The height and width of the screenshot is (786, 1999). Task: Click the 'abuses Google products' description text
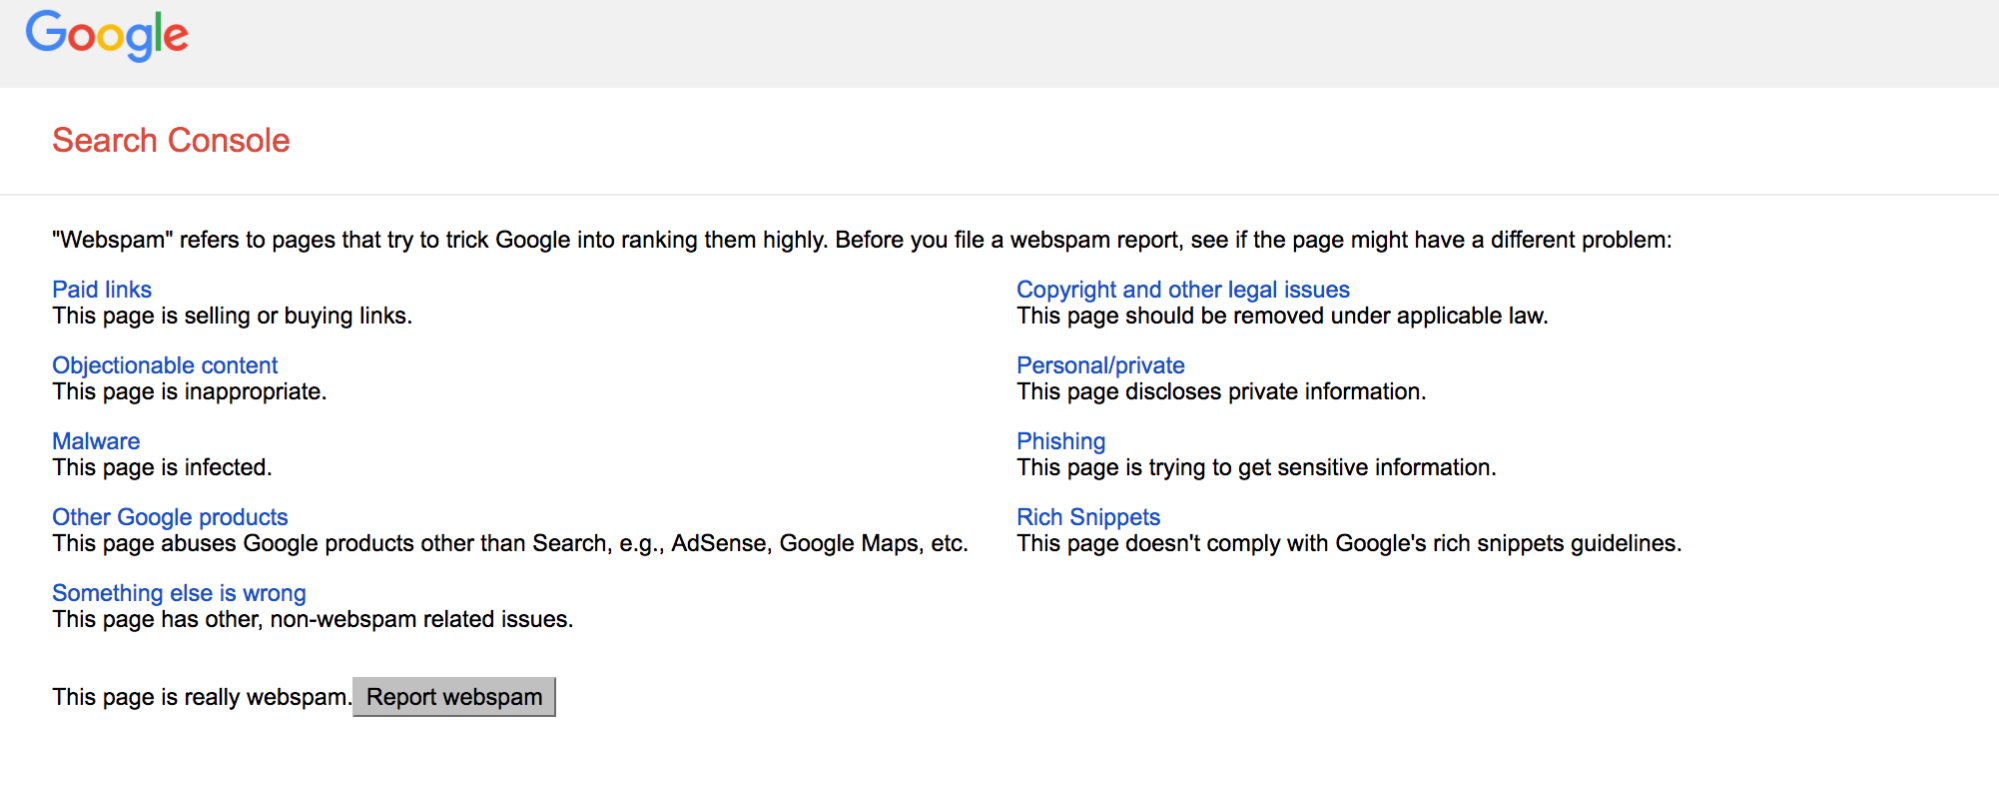pos(510,544)
